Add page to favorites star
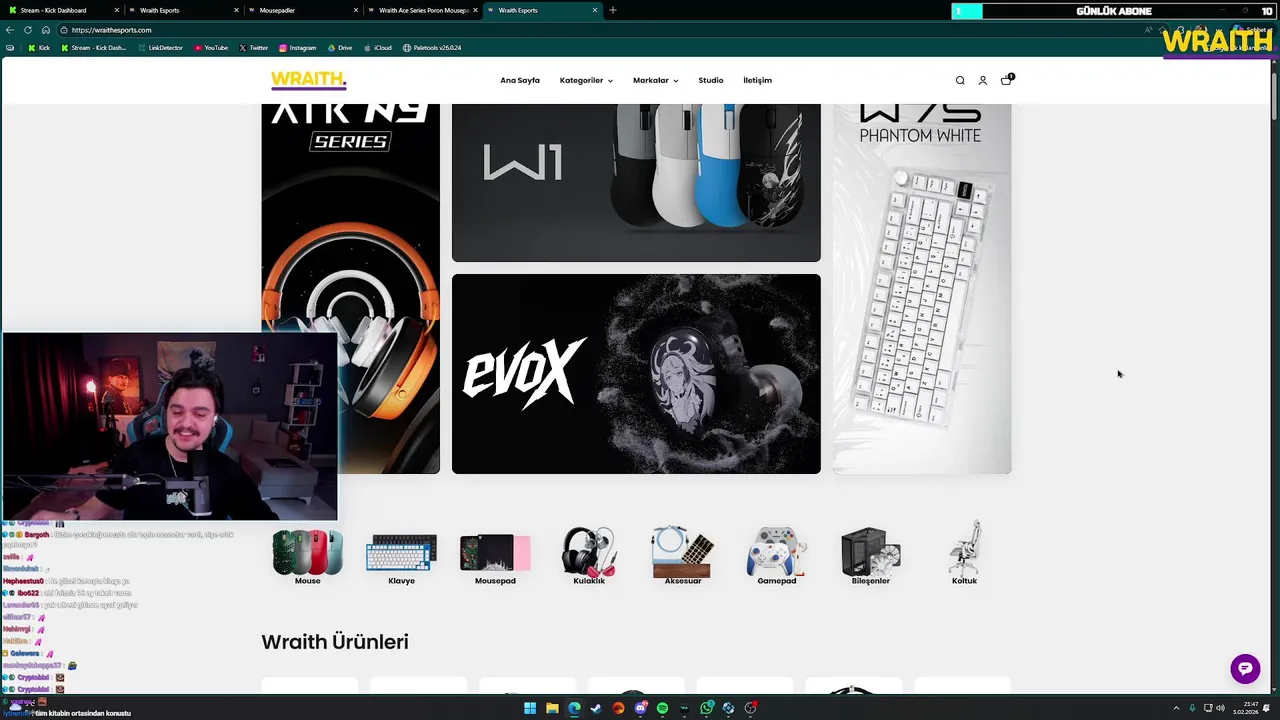The image size is (1280, 720). pyautogui.click(x=1164, y=30)
